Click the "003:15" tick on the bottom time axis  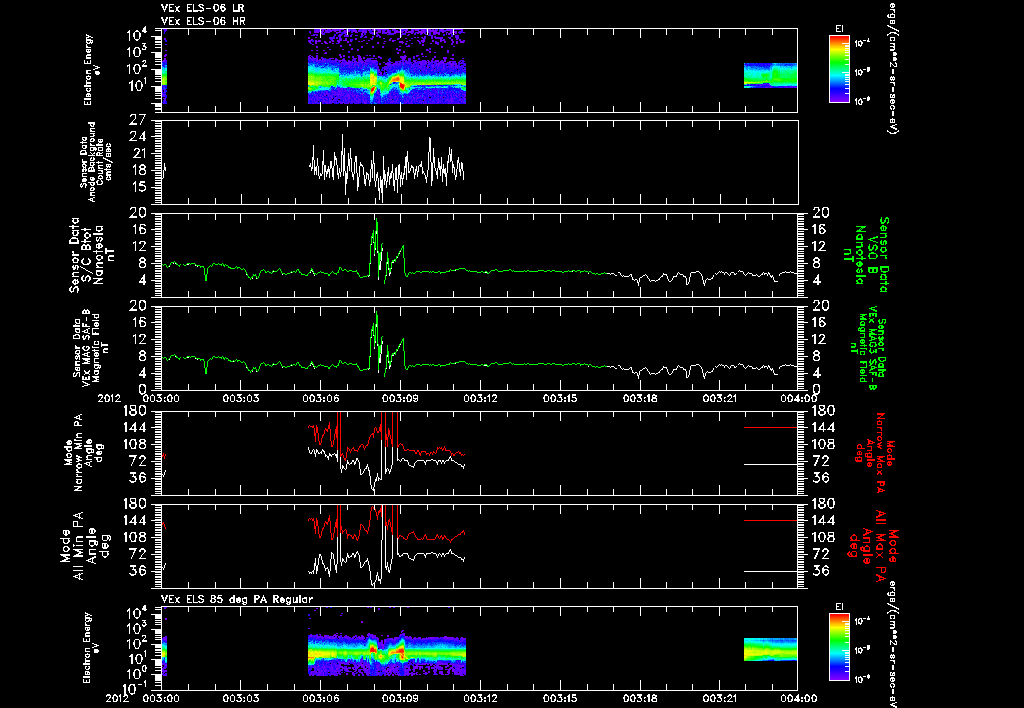click(x=560, y=698)
